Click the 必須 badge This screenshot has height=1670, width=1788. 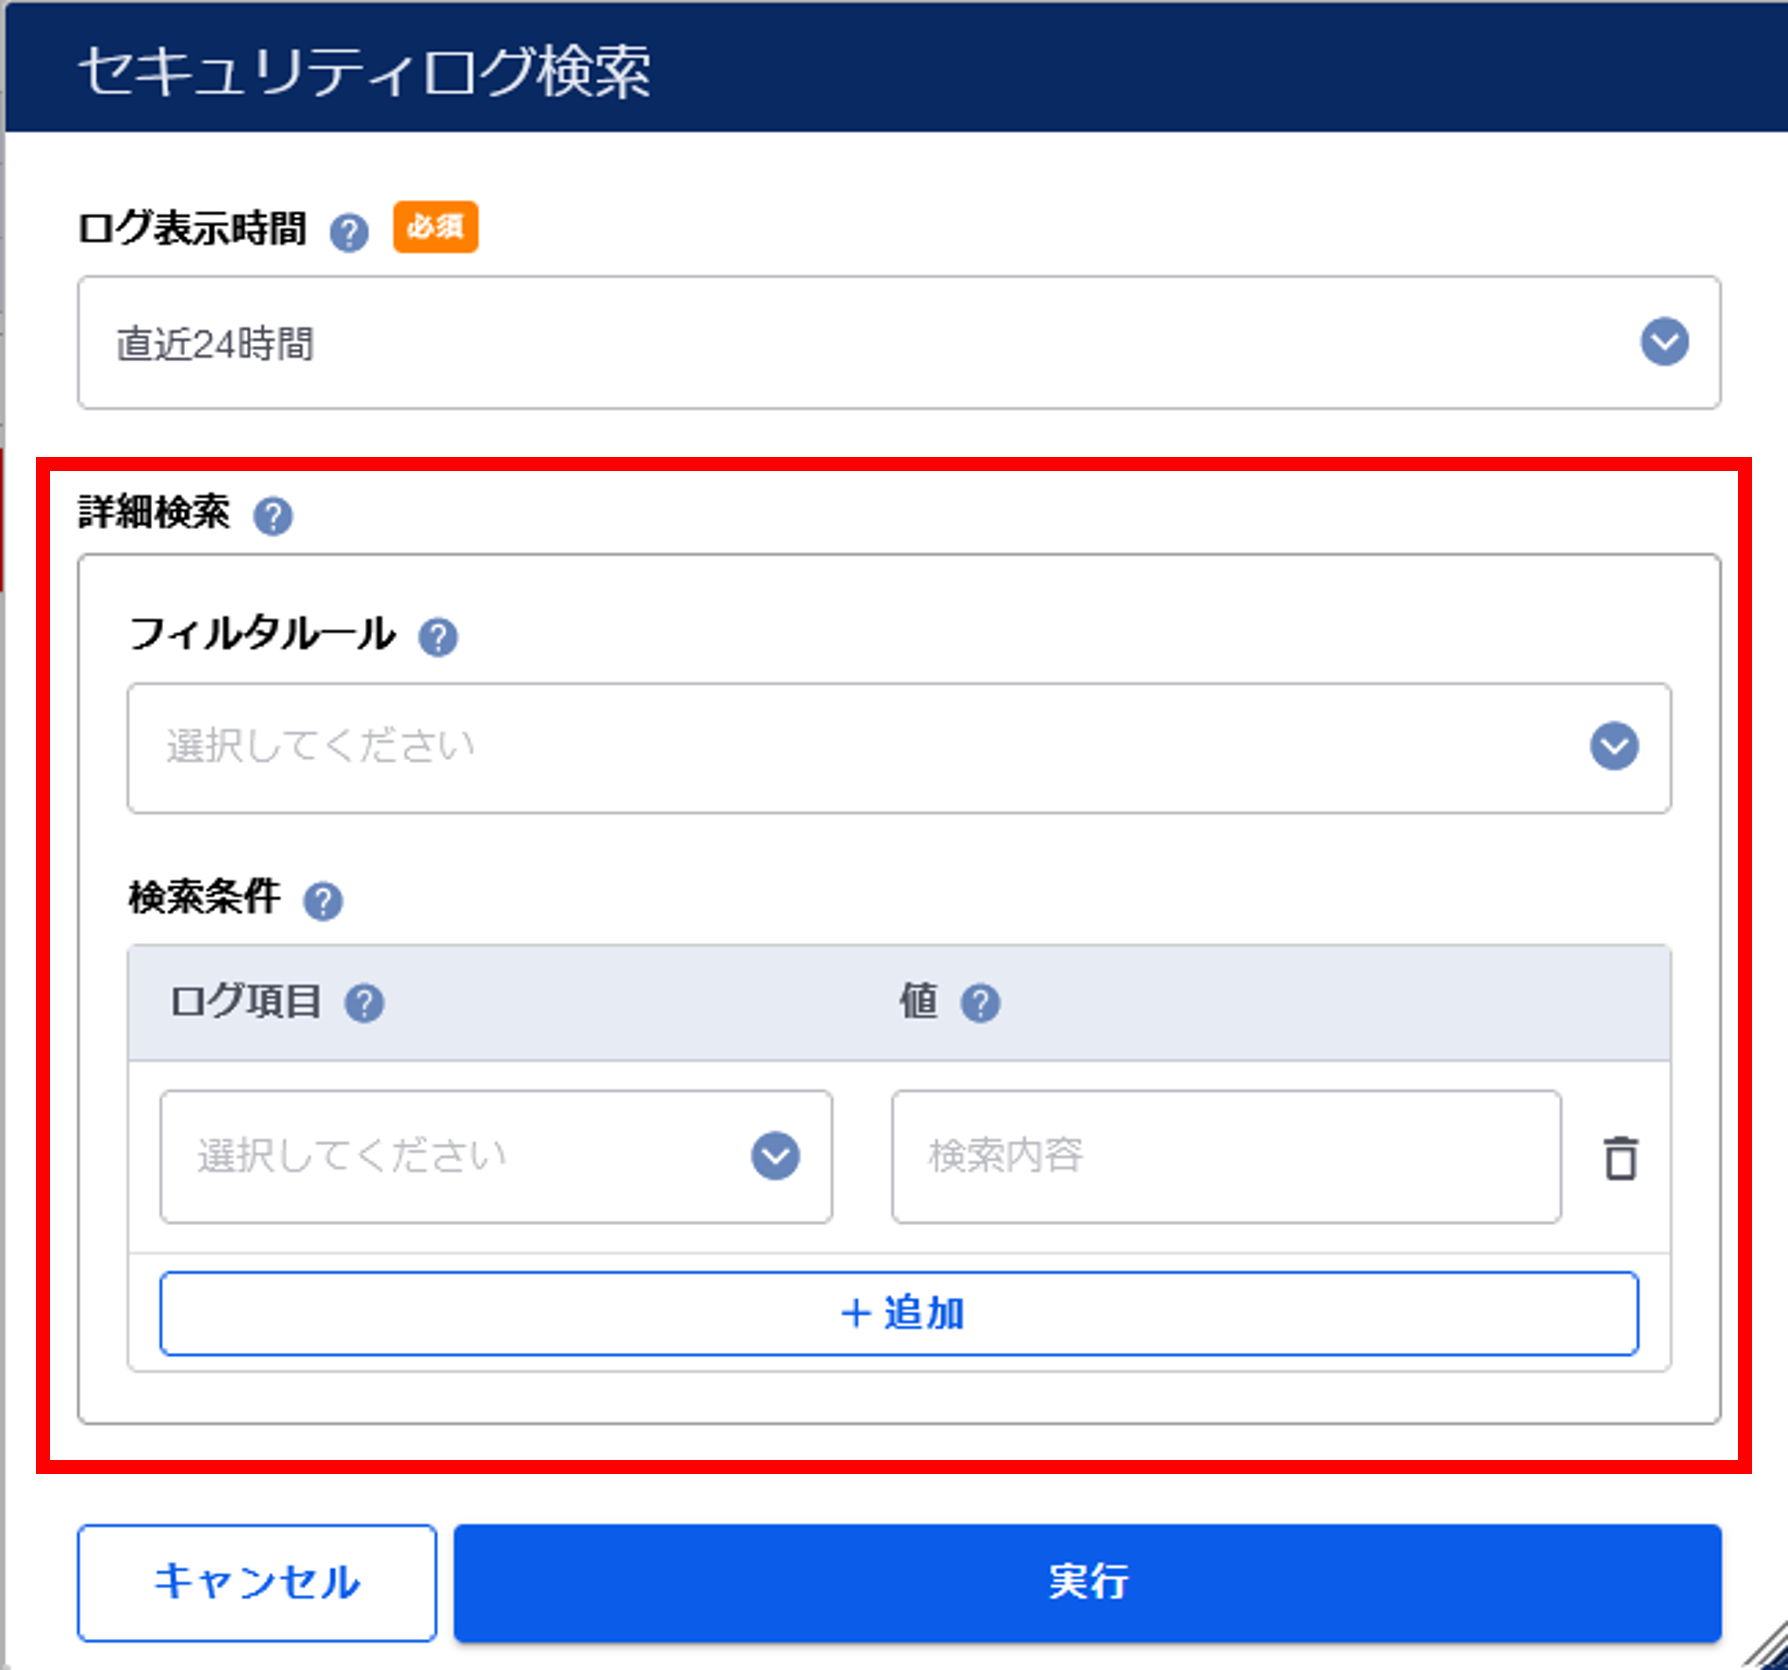(435, 227)
